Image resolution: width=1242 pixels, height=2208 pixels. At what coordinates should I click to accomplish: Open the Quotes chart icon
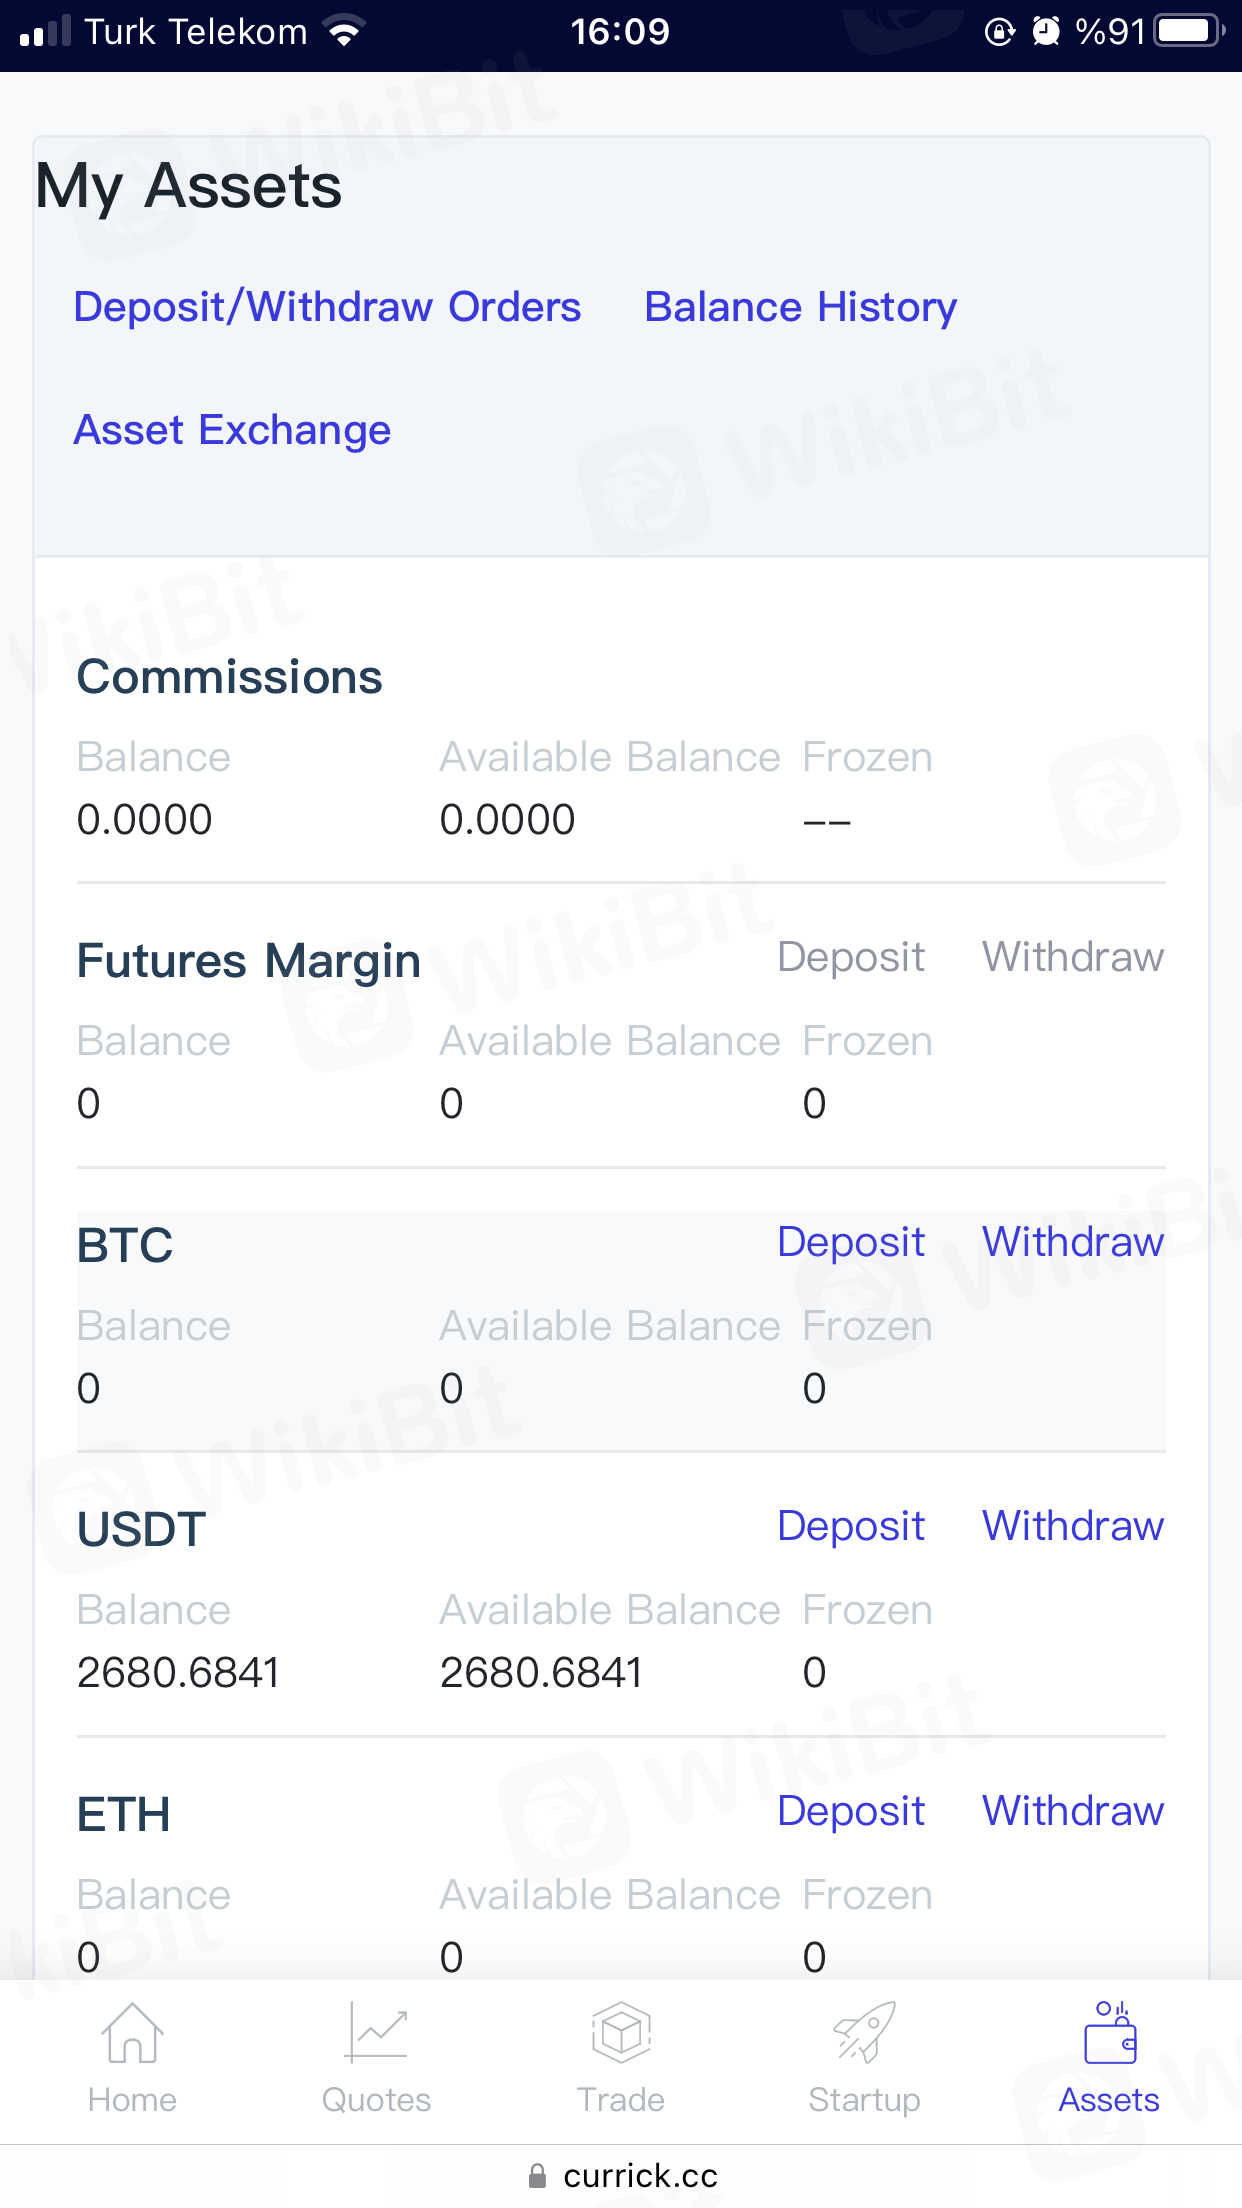[x=376, y=2034]
